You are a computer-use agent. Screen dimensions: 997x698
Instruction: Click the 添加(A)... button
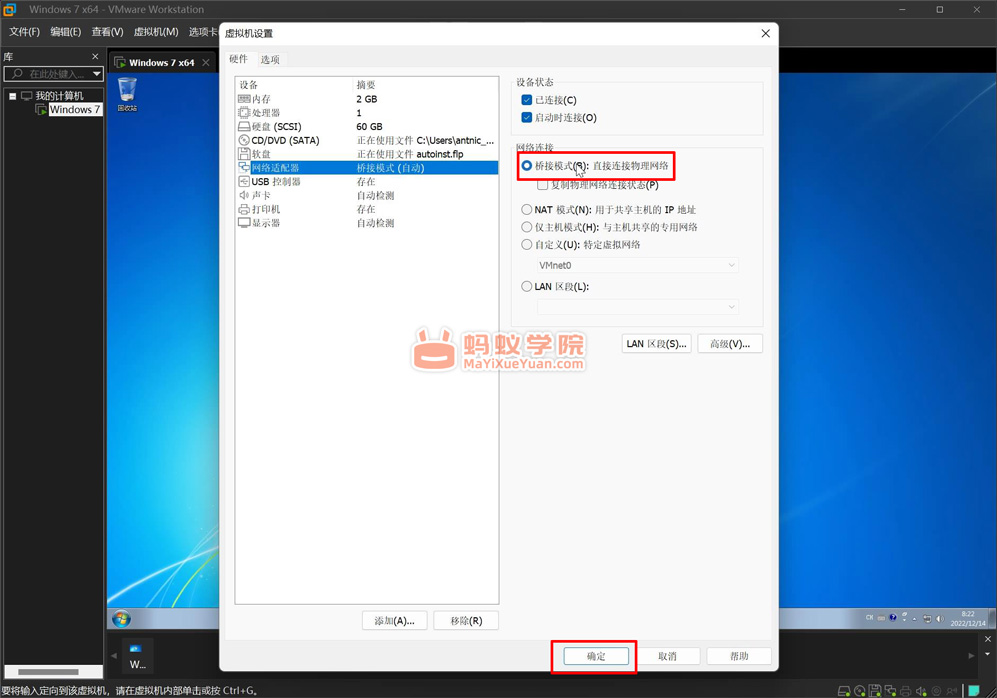394,620
